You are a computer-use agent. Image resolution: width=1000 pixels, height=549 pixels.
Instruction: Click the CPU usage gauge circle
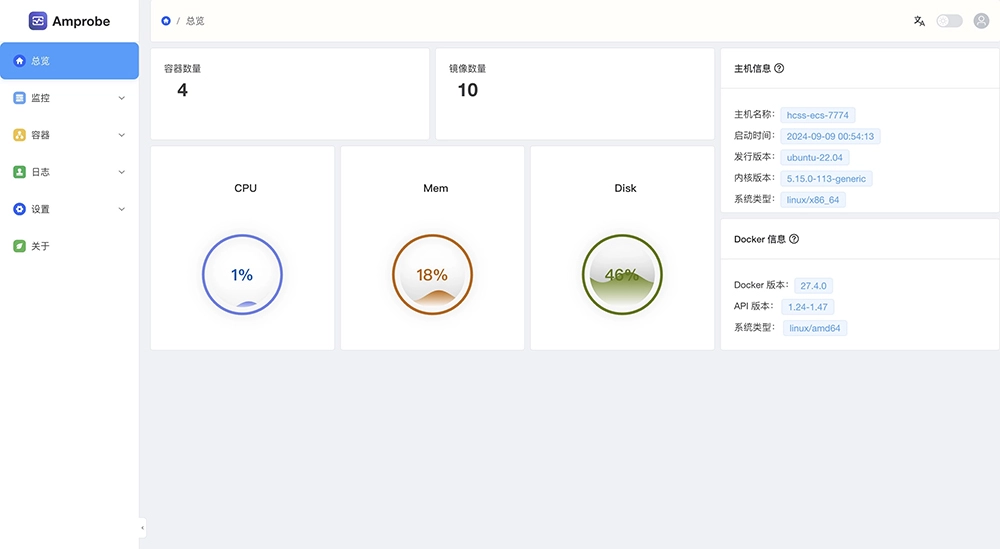pos(242,275)
